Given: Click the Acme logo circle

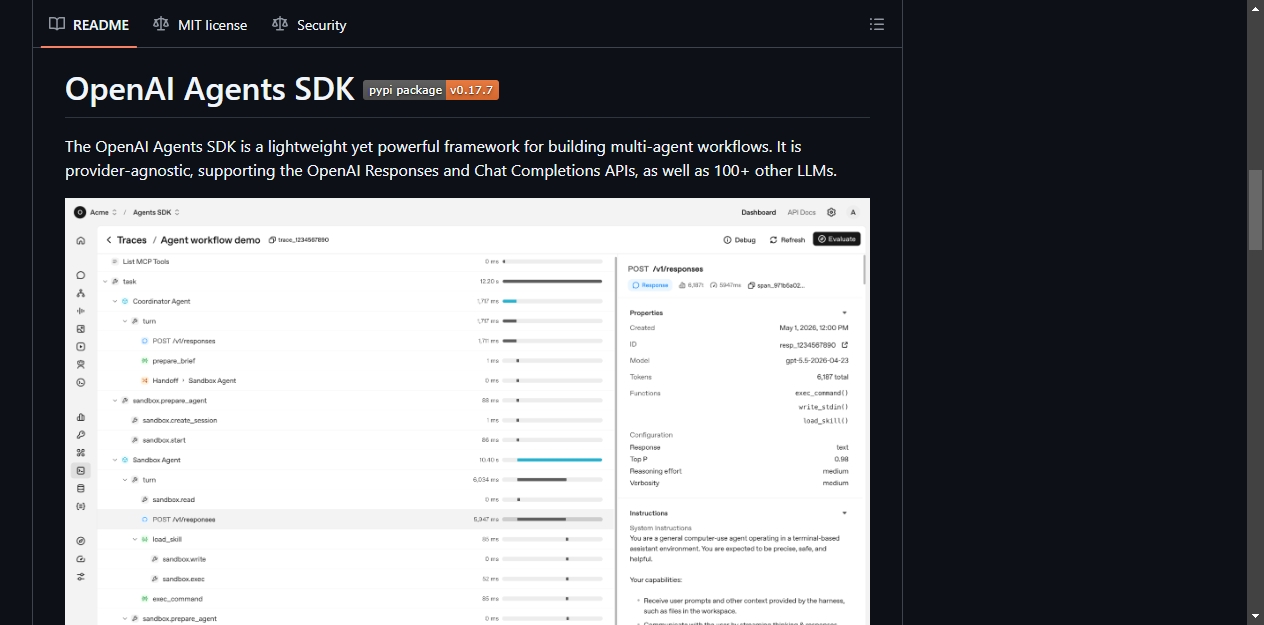Looking at the screenshot, I should click(x=80, y=212).
